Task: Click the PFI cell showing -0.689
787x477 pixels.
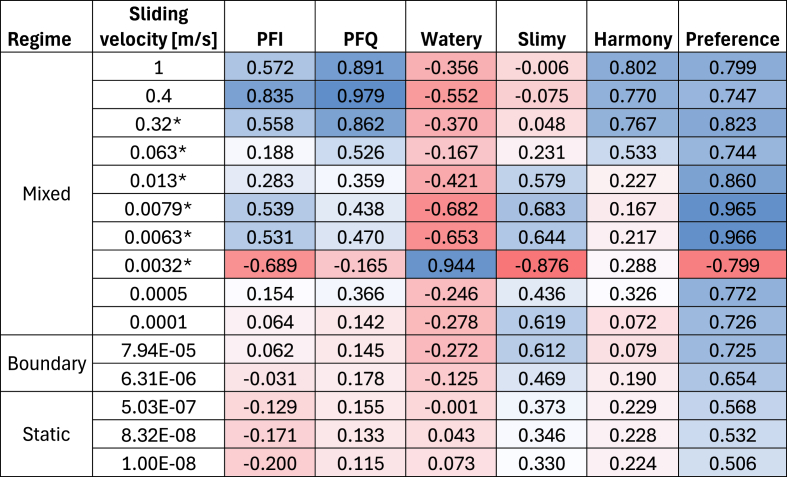Action: [x=270, y=265]
